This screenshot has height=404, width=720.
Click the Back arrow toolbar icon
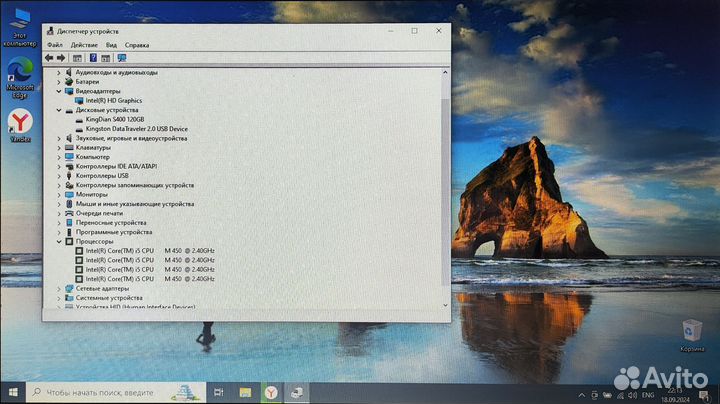pyautogui.click(x=49, y=58)
